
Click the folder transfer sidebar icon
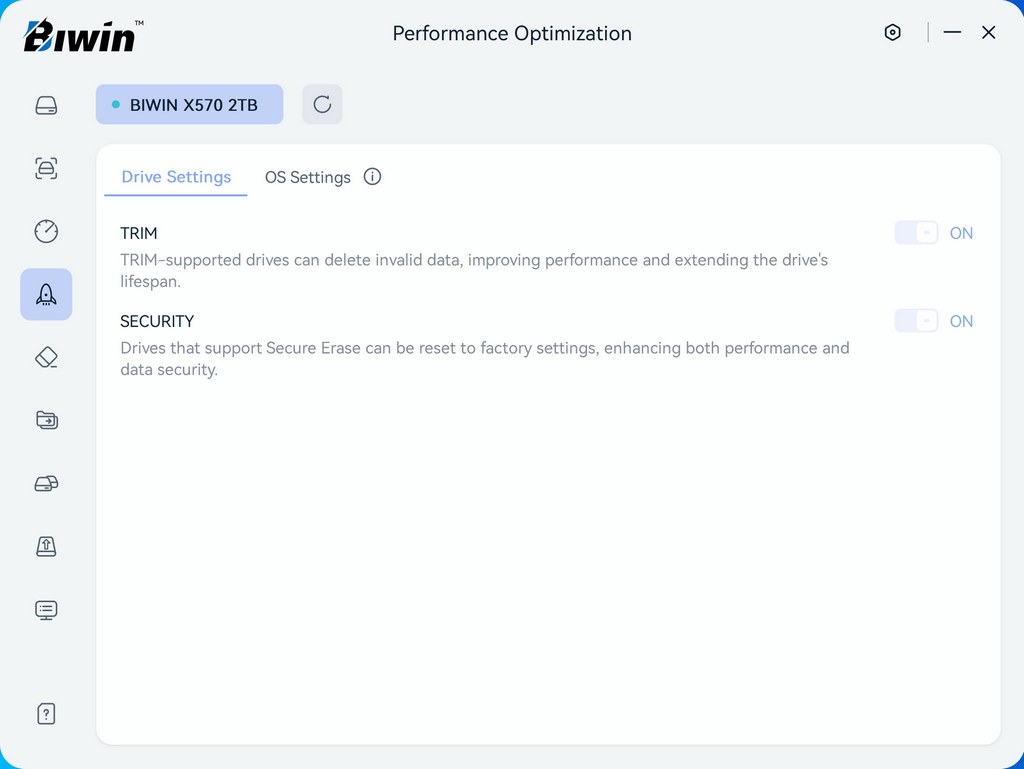(46, 420)
